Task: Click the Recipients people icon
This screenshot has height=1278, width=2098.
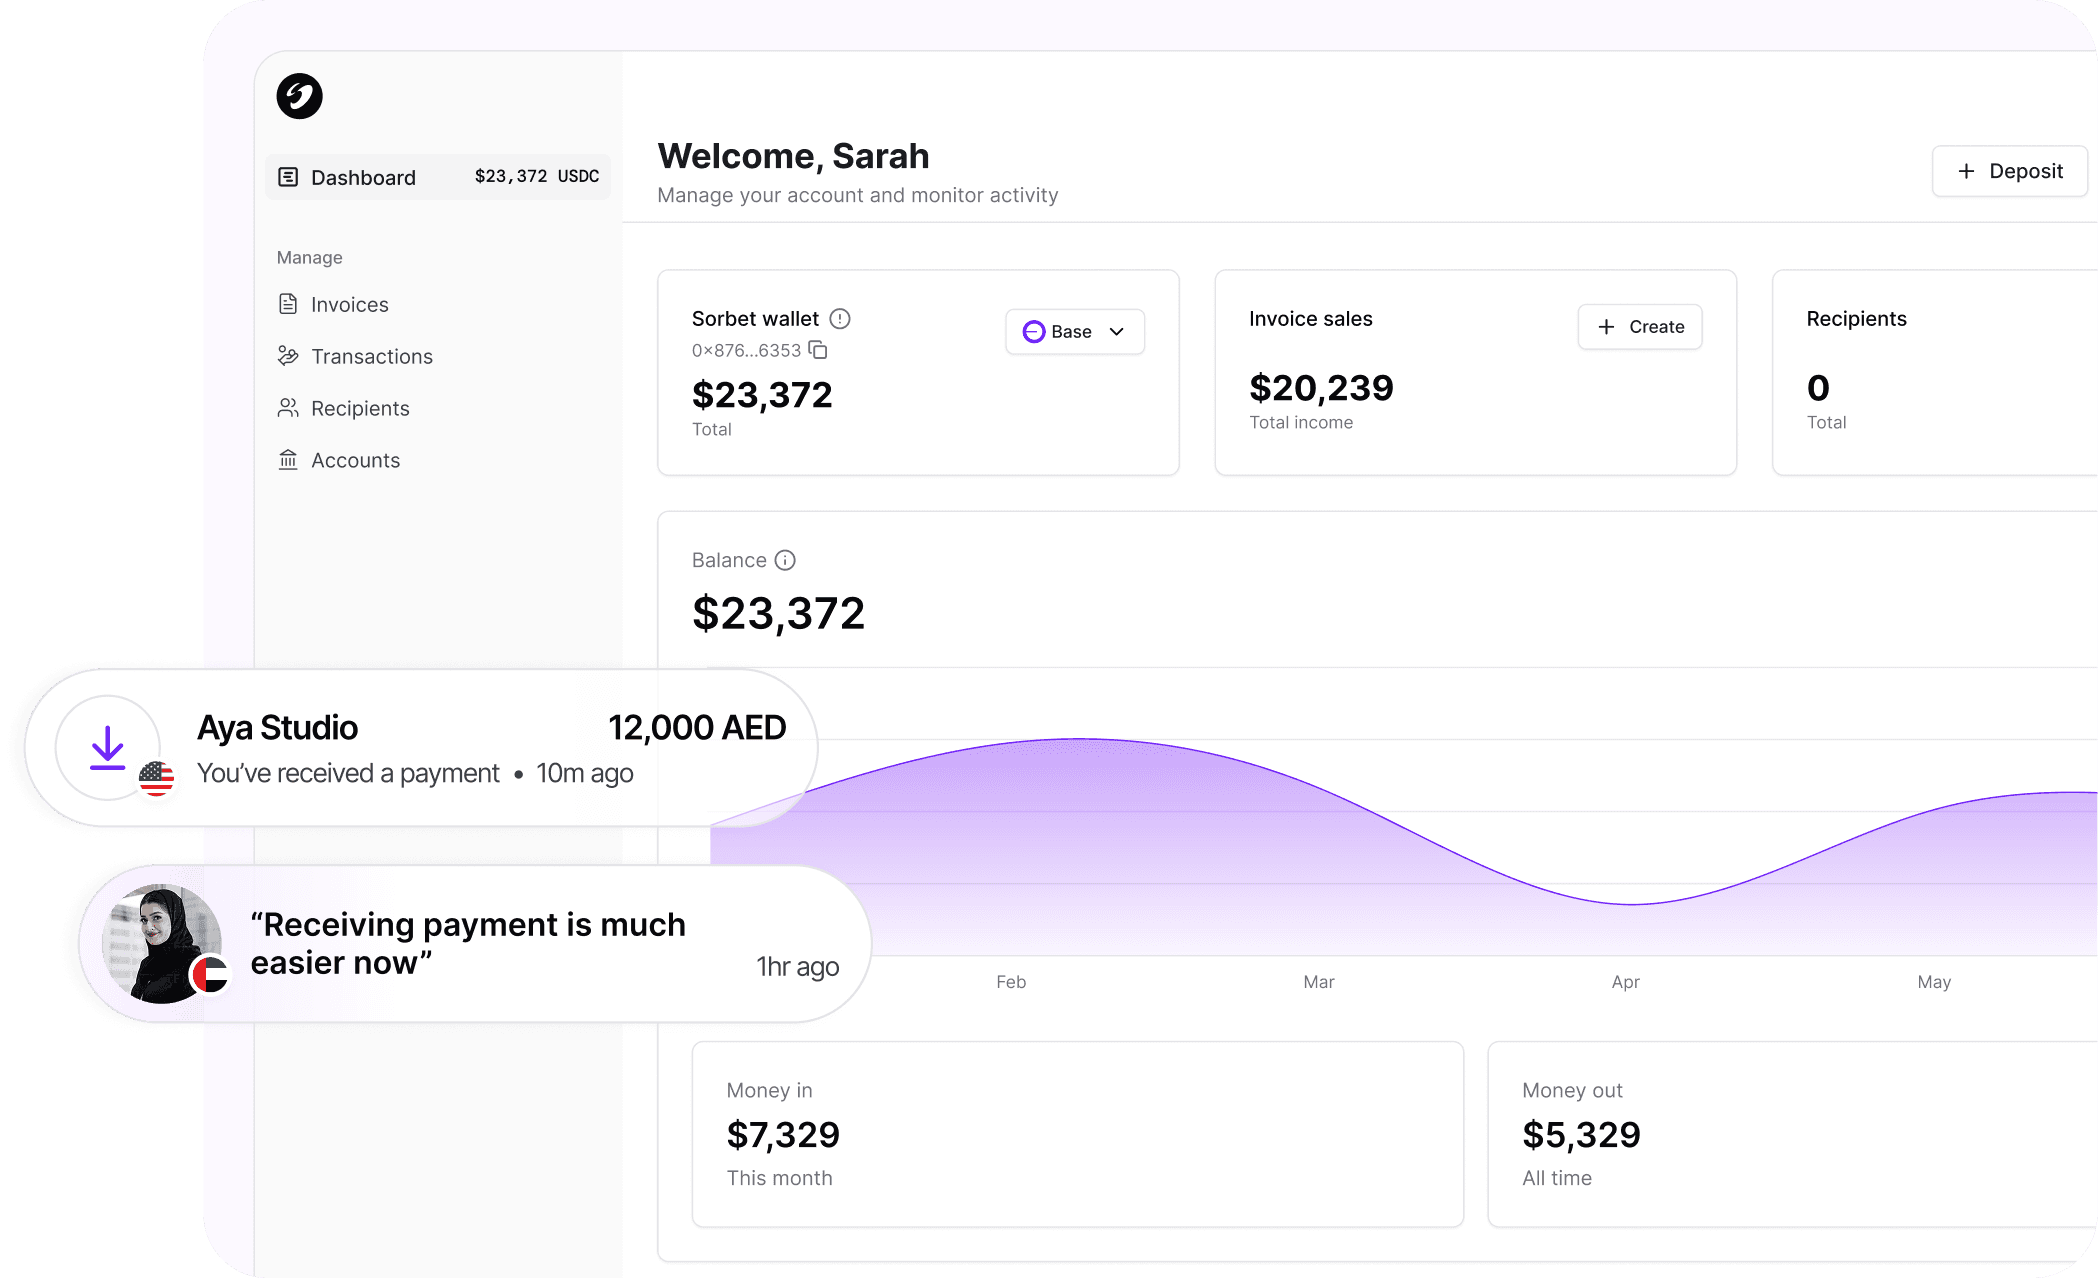Action: (x=288, y=408)
